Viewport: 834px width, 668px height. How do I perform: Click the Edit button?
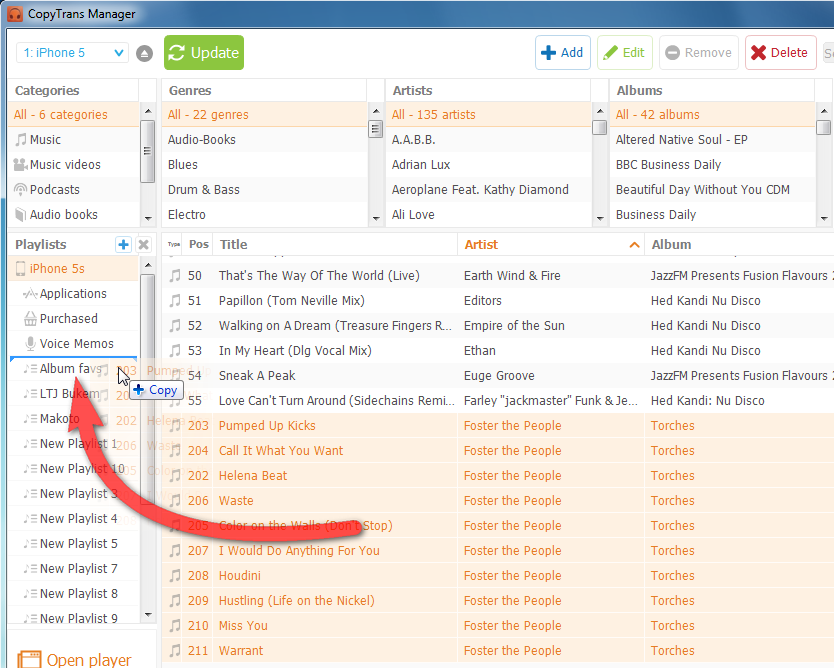(x=624, y=53)
